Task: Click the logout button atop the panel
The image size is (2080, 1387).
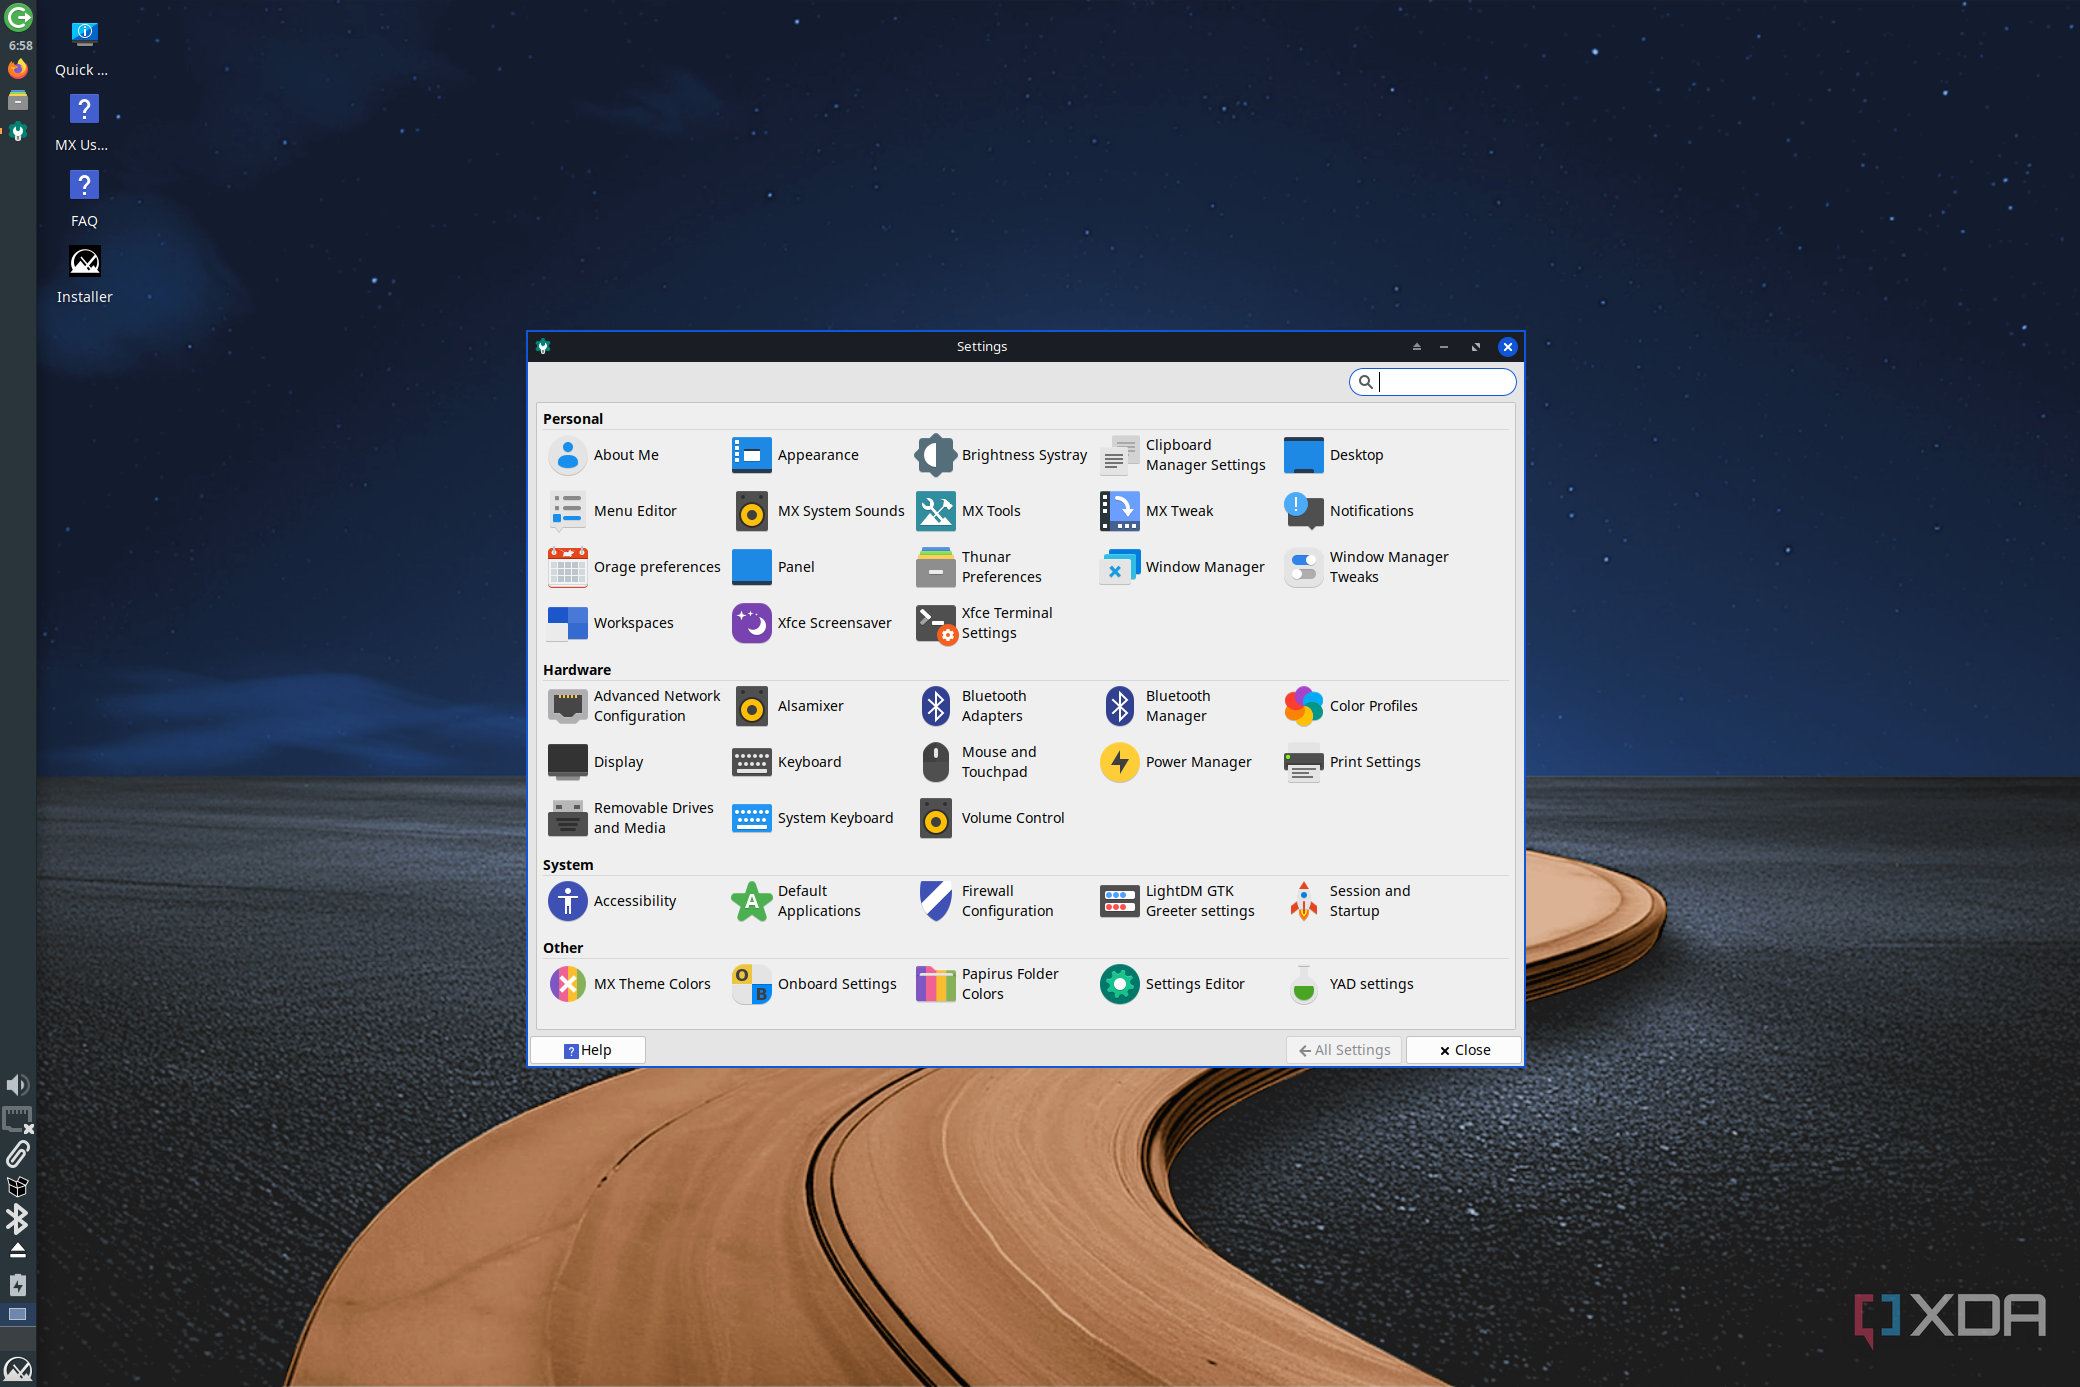Action: [x=18, y=17]
